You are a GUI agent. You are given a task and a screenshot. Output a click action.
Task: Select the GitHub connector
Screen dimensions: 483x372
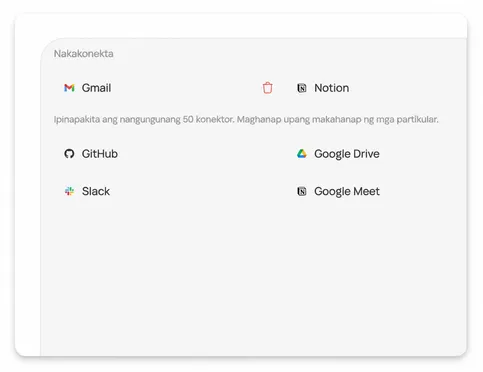(x=91, y=154)
